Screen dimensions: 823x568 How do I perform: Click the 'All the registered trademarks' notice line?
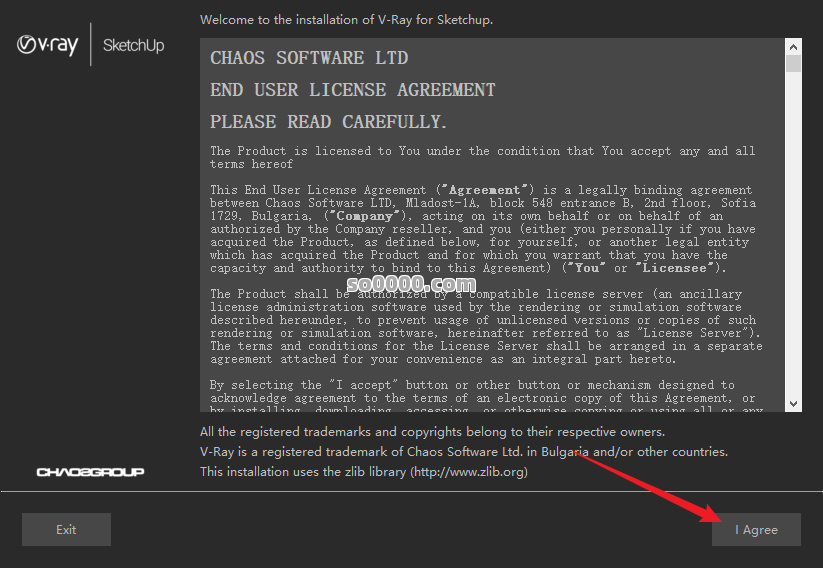[x=432, y=432]
